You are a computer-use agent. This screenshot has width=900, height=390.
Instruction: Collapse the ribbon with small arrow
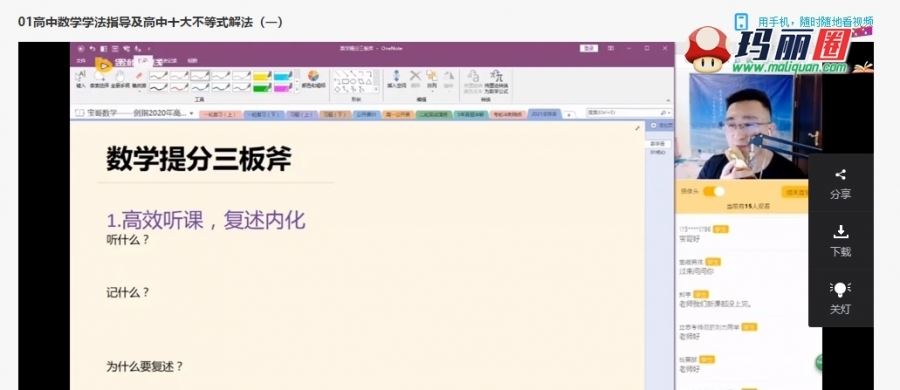(668, 100)
